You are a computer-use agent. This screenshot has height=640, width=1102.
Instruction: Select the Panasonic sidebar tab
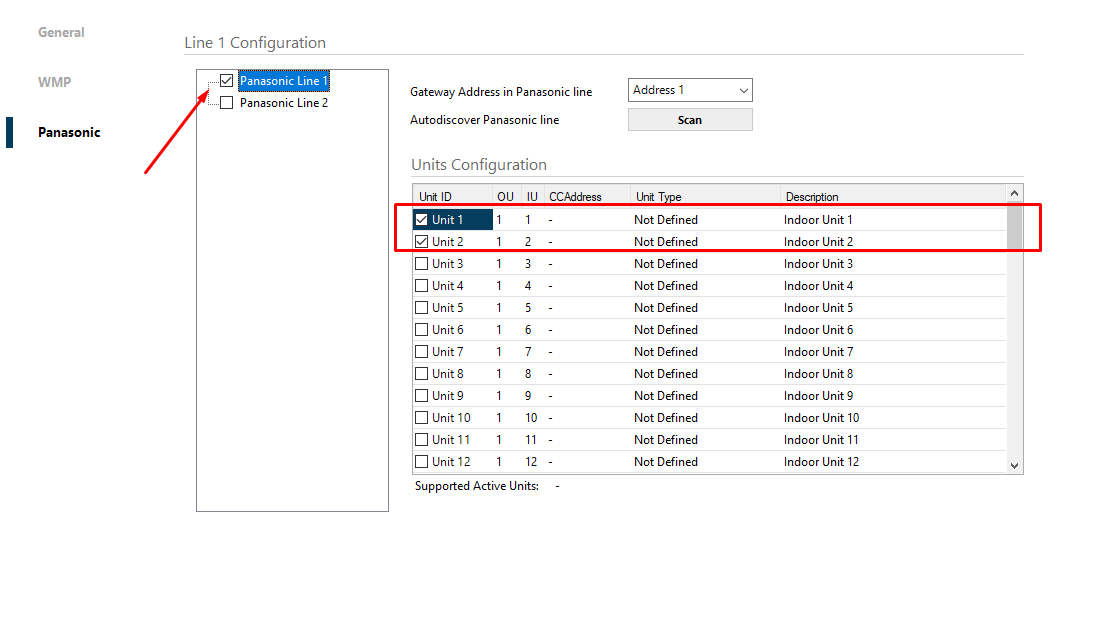[69, 132]
